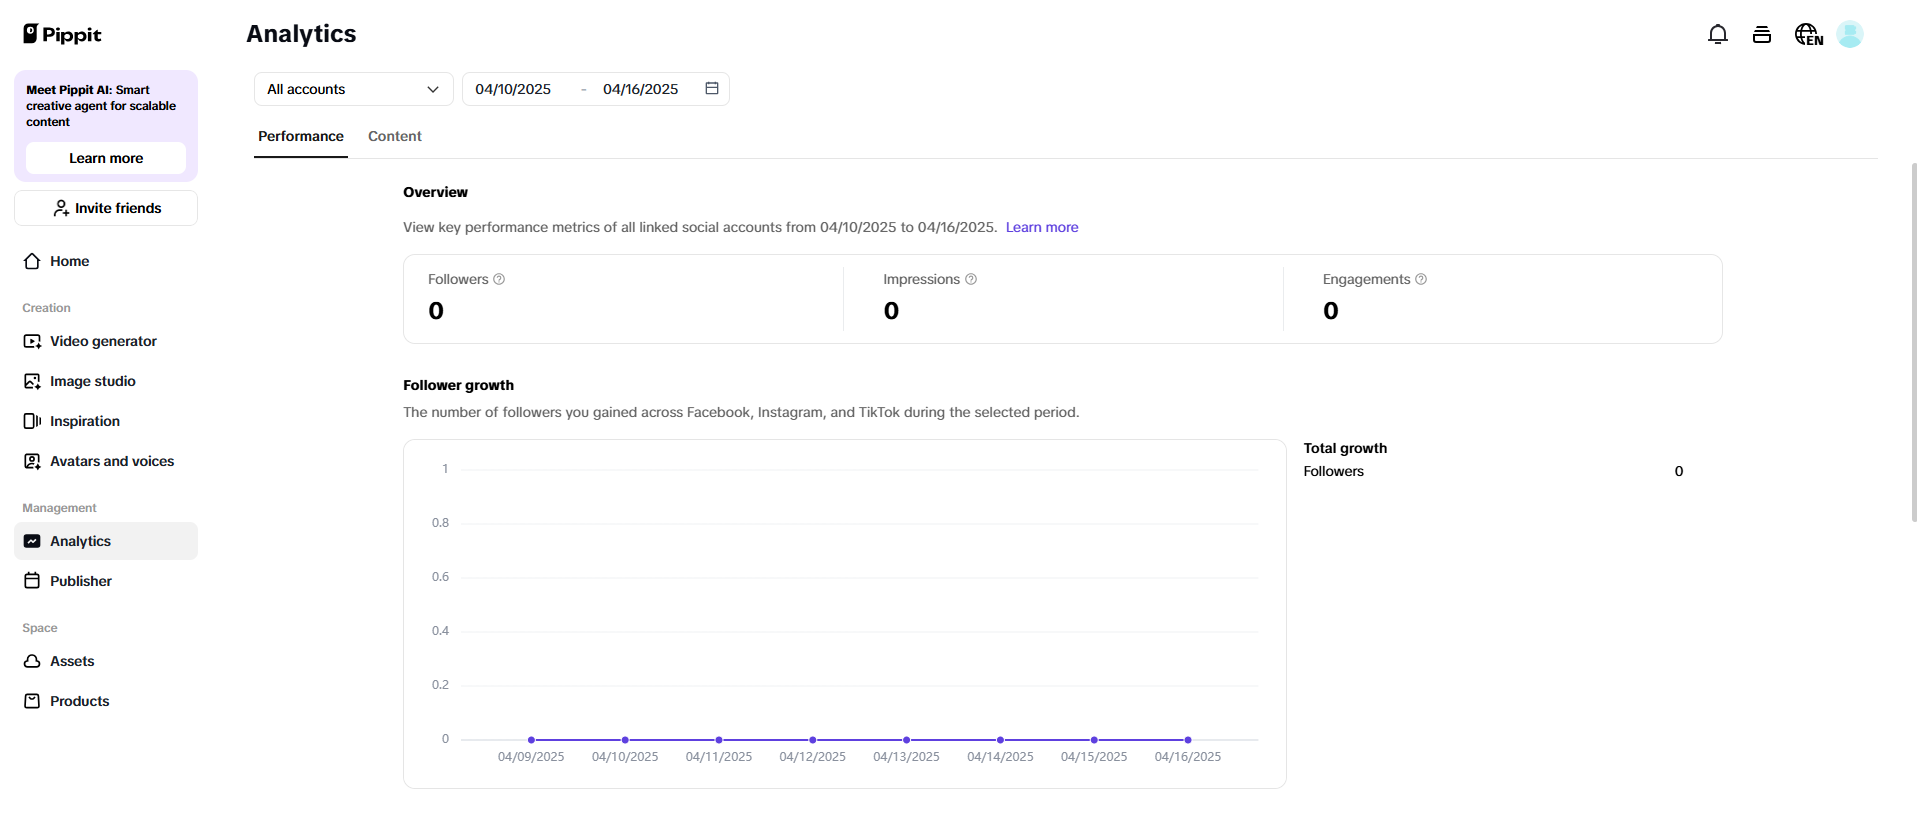
Task: Click the Video generator icon
Action: pos(32,341)
